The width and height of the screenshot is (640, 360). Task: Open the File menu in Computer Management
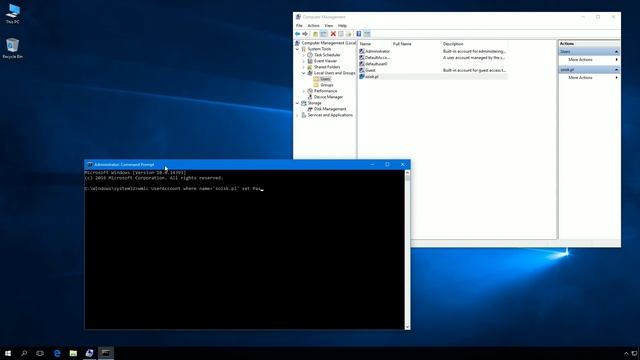pos(299,26)
